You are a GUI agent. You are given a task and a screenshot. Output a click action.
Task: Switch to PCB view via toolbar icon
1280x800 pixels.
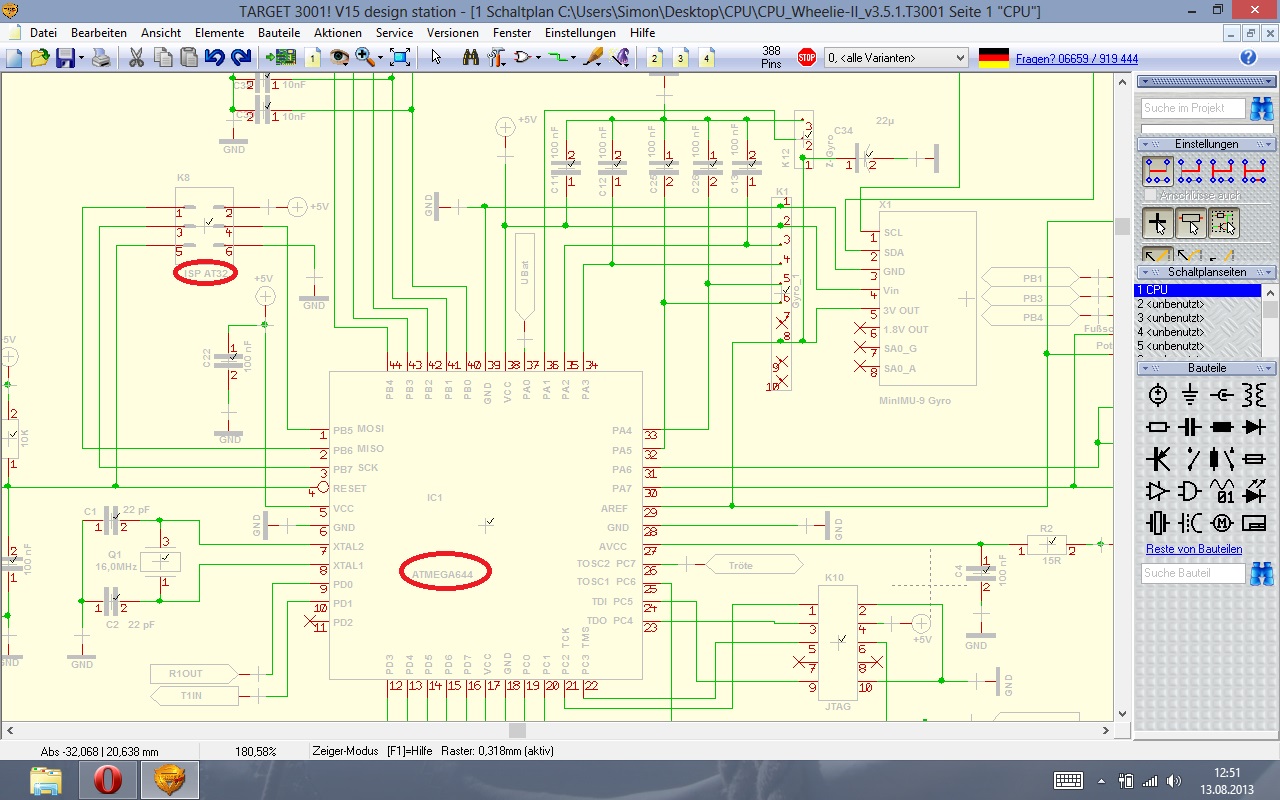coord(286,58)
